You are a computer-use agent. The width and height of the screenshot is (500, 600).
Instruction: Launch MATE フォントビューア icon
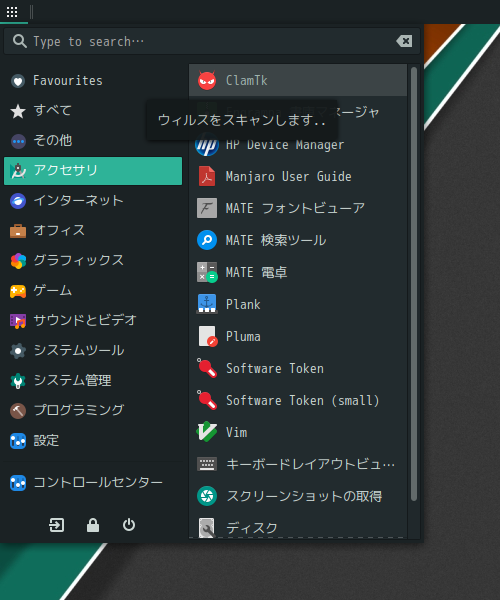point(207,208)
